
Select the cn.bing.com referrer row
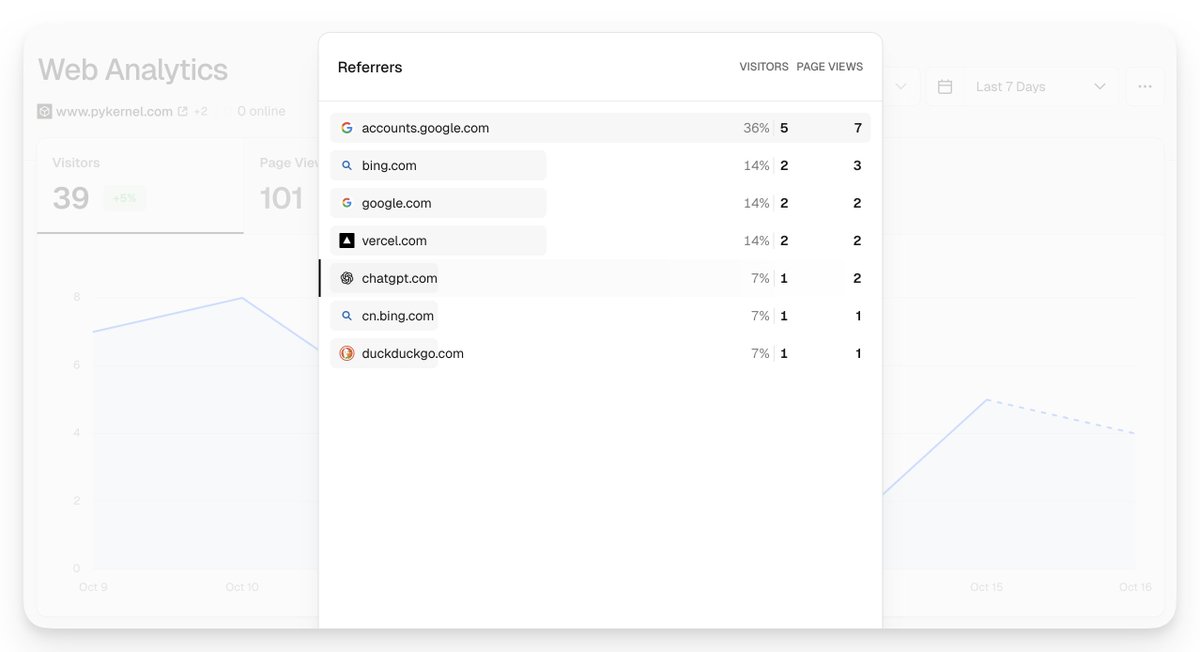point(600,316)
